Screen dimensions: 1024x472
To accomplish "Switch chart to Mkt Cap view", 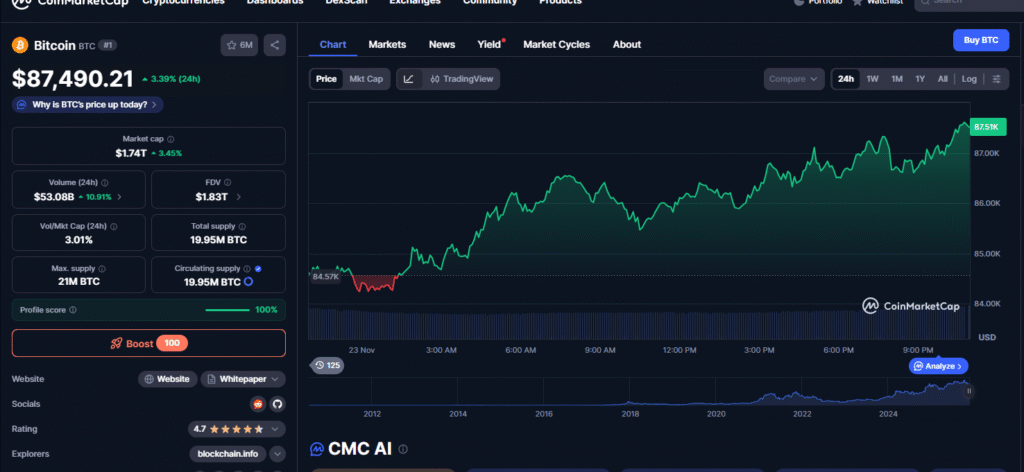I will [366, 79].
